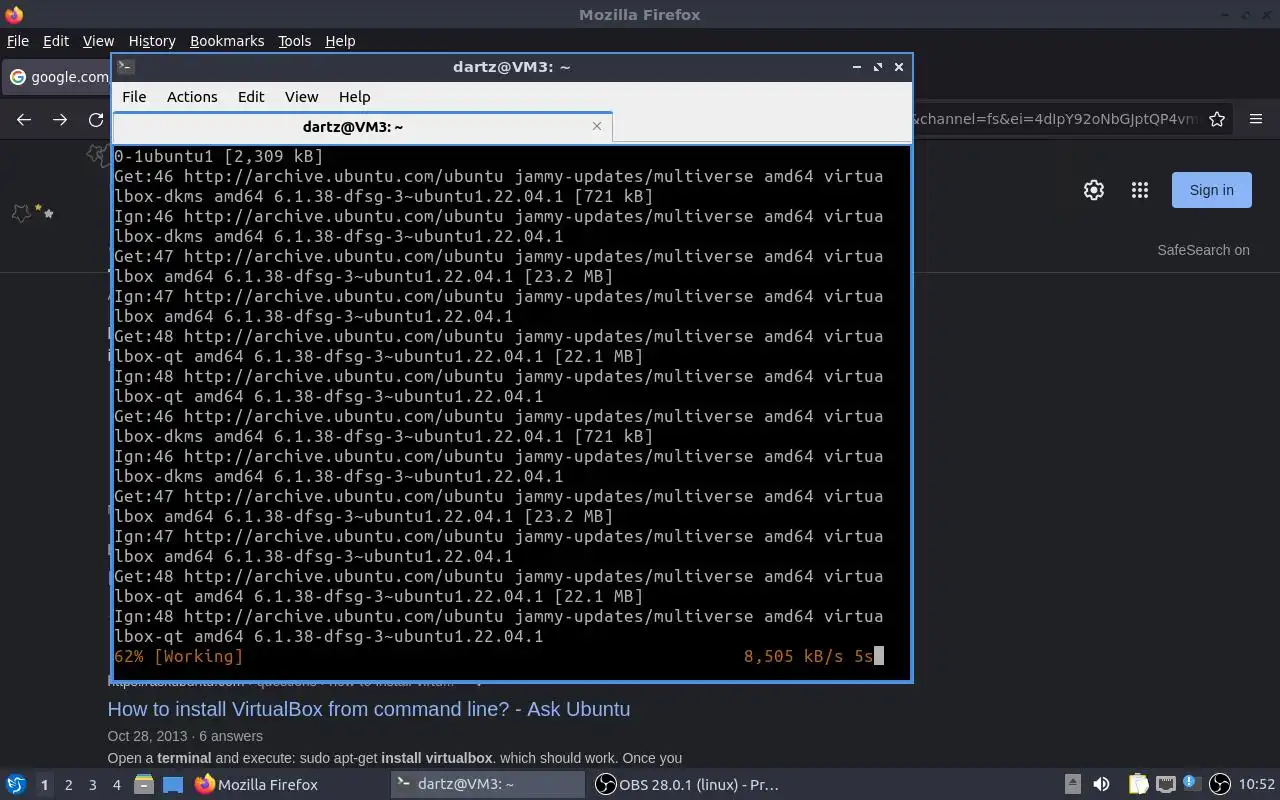Viewport: 1280px width, 800px height.
Task: Open Firefox File menu
Action: tap(18, 41)
